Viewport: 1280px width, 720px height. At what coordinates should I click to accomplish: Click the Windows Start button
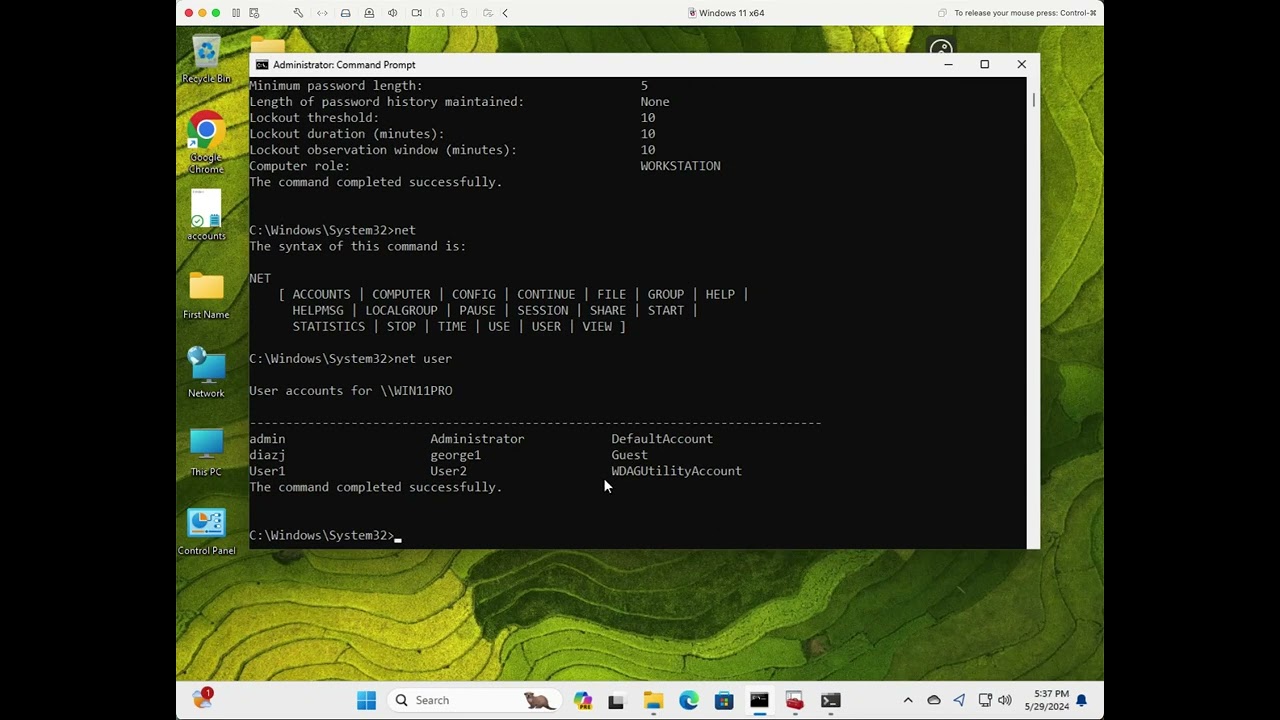[x=366, y=700]
